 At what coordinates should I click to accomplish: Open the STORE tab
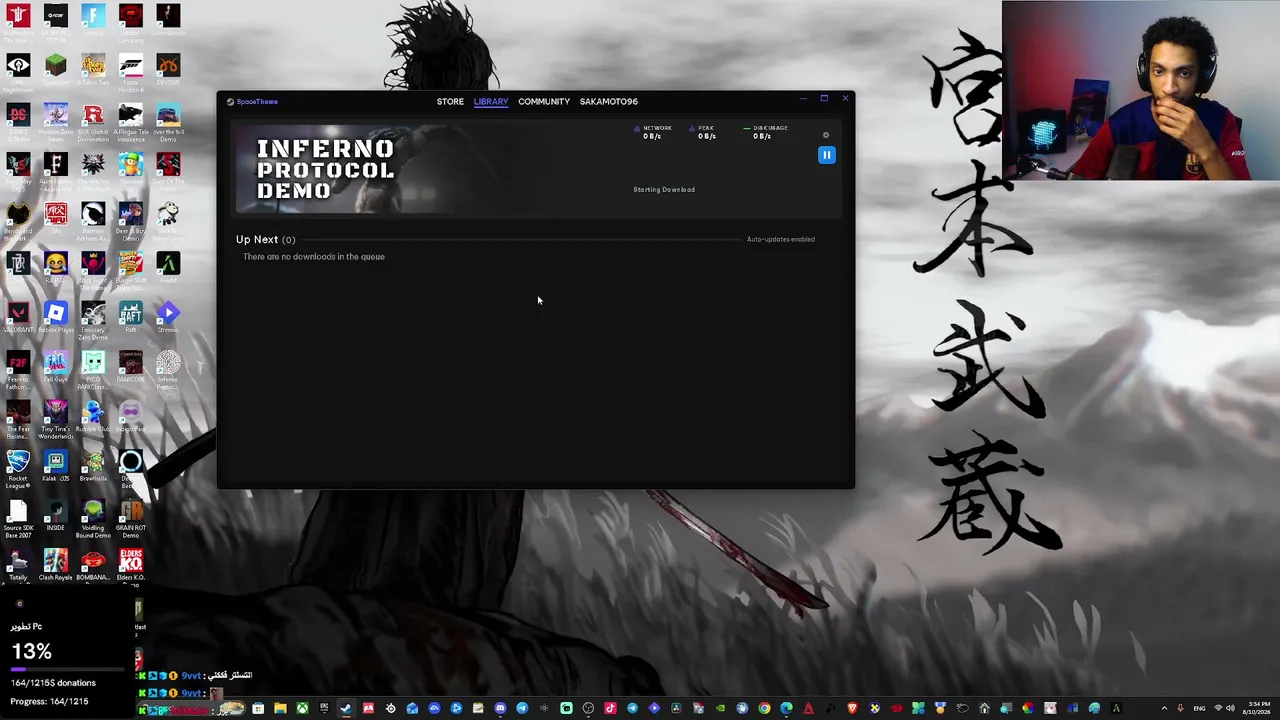[450, 101]
